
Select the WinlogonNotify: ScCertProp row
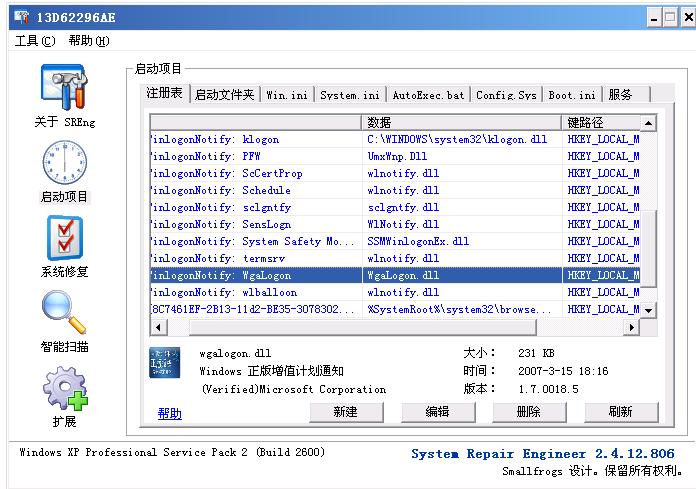(395, 174)
